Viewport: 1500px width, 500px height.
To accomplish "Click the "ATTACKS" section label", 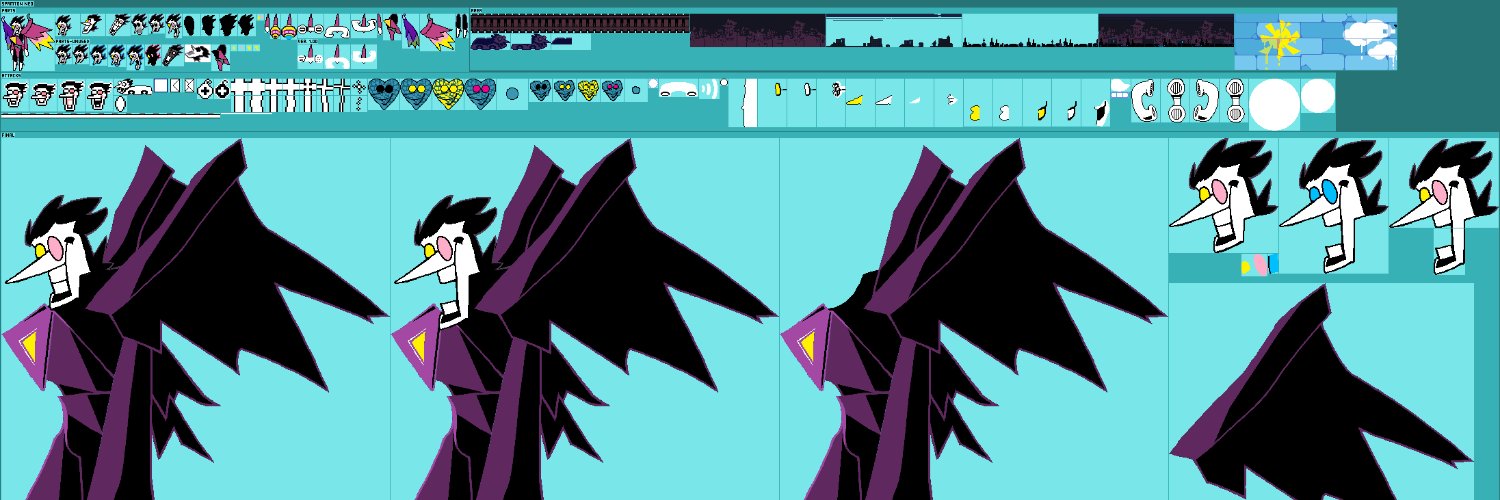I will [12, 75].
